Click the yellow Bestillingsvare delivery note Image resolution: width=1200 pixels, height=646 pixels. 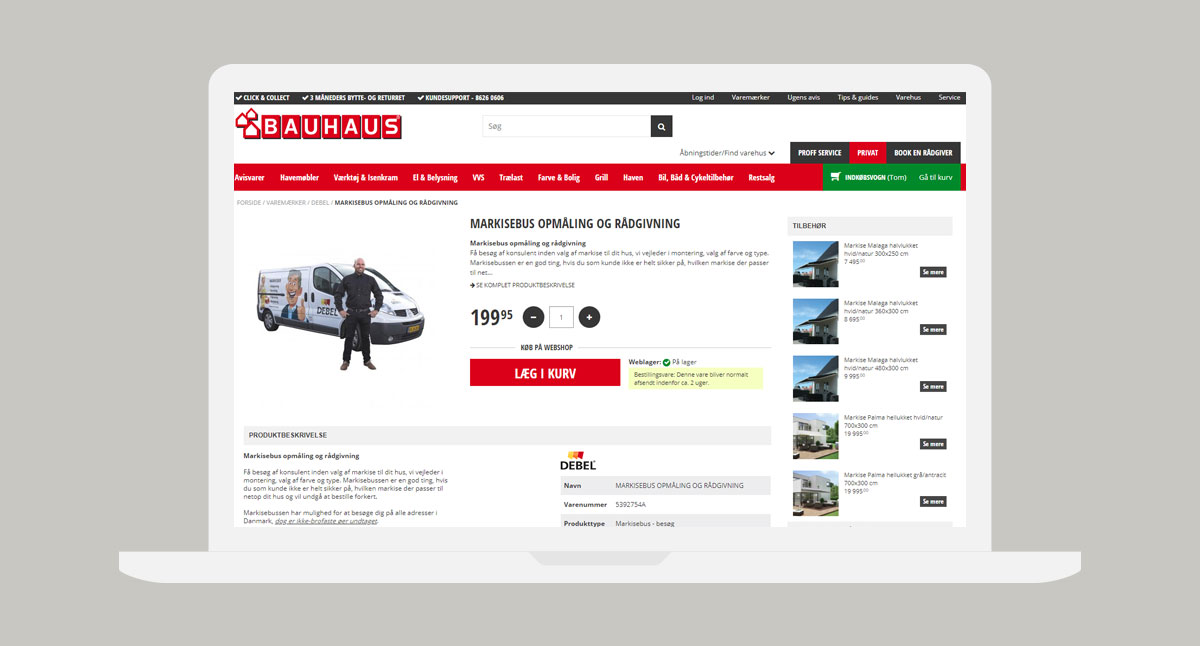pyautogui.click(x=696, y=378)
